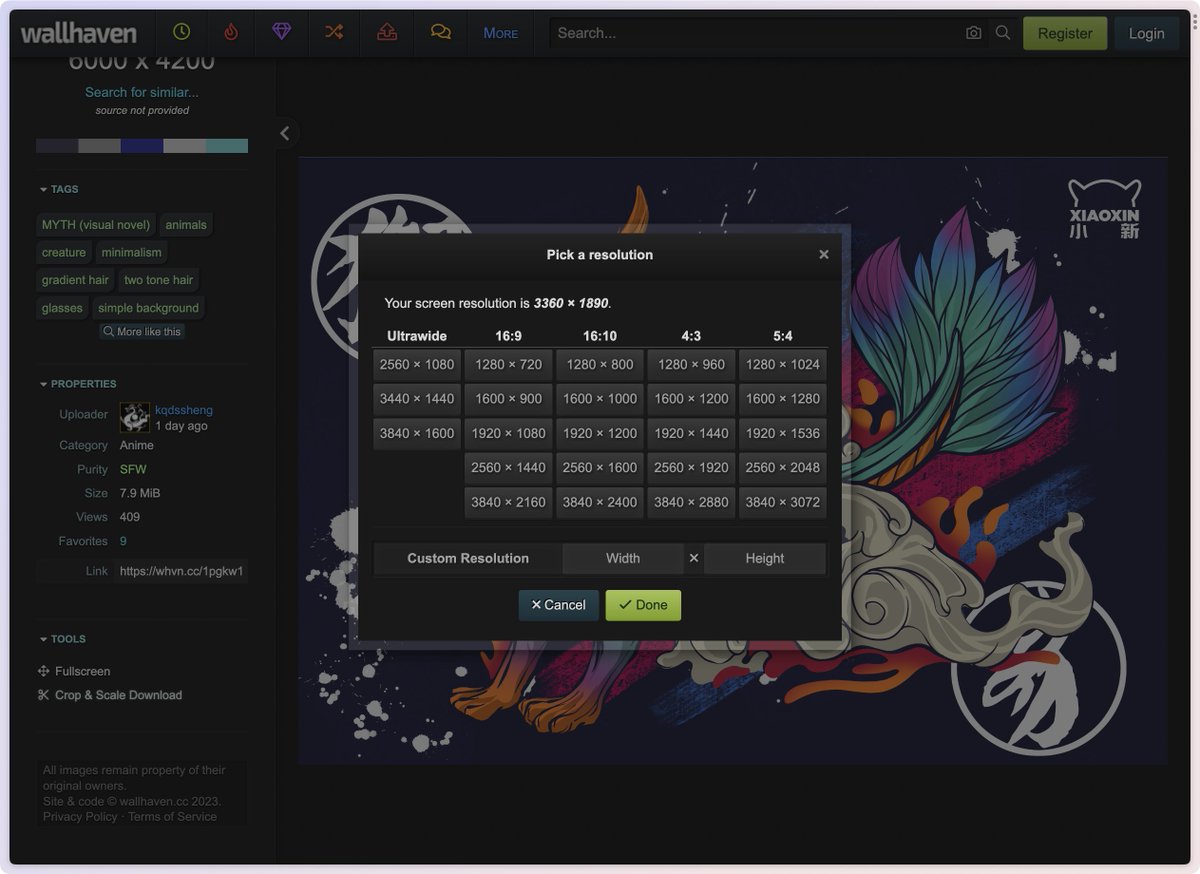This screenshot has height=874, width=1200.
Task: Select the 3840 × 1600 resolution
Action: pyautogui.click(x=417, y=433)
